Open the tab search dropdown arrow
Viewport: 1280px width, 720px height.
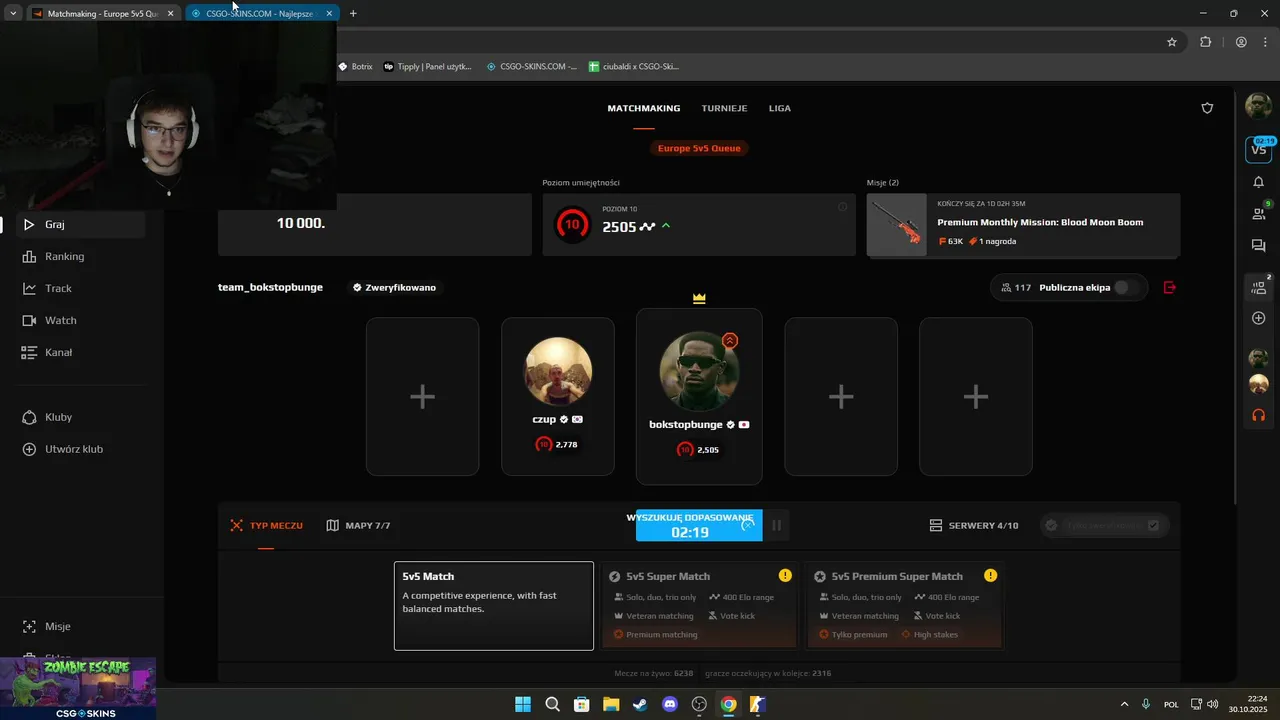(13, 14)
